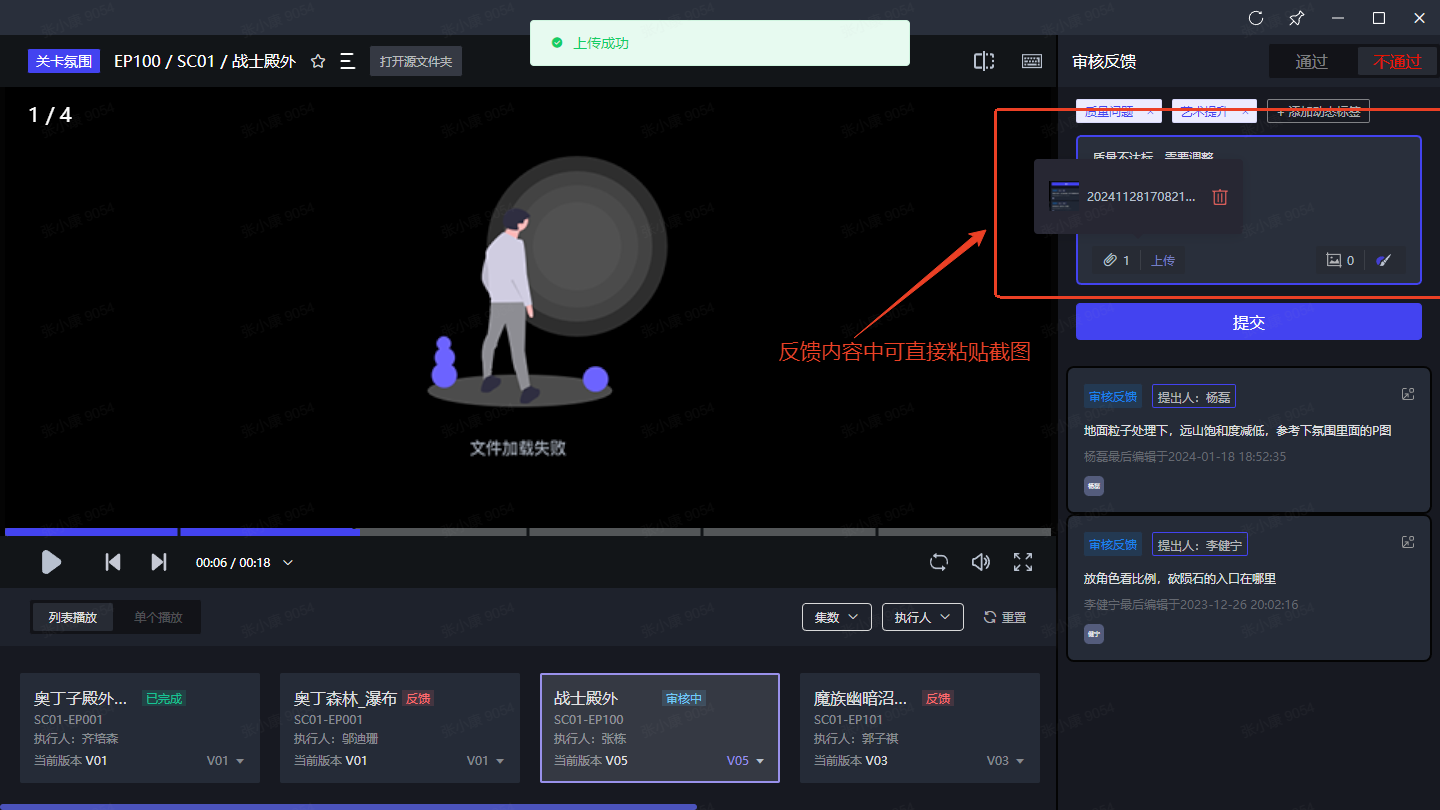The image size is (1440, 810).
Task: Open the keyboard shortcuts icon
Action: tap(1032, 62)
